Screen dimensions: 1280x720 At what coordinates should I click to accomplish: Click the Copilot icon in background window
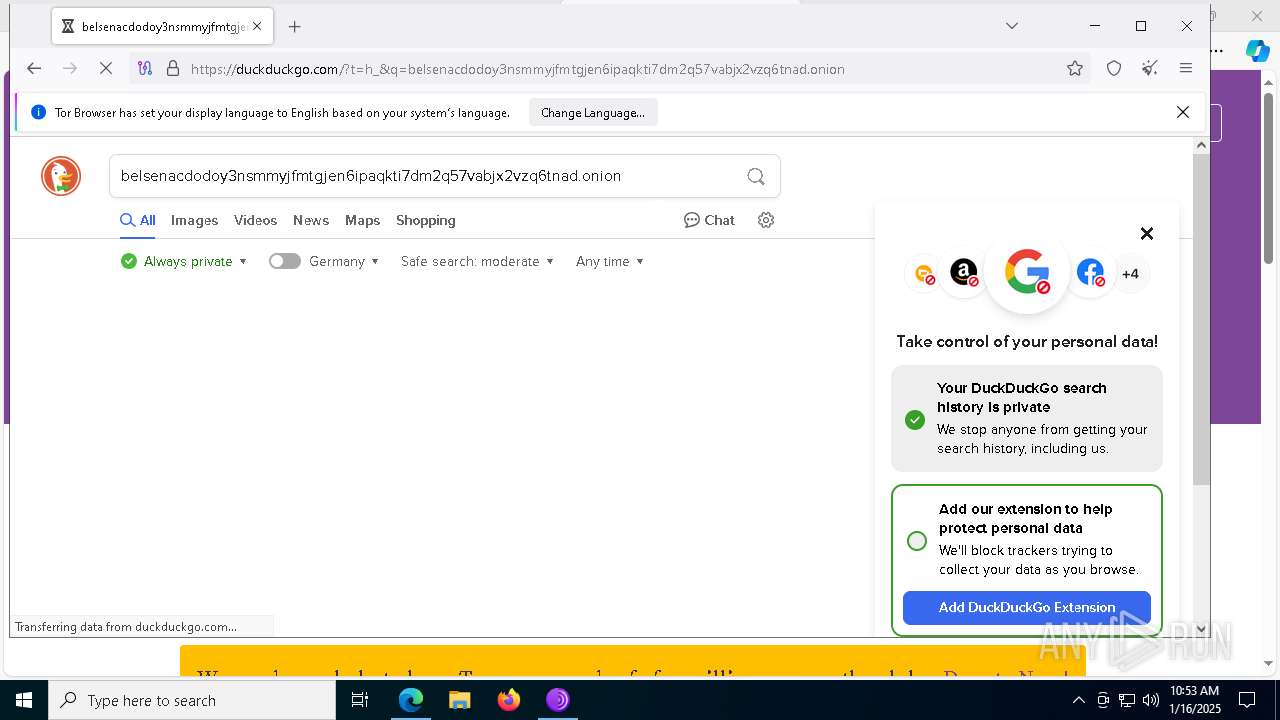click(x=1257, y=50)
